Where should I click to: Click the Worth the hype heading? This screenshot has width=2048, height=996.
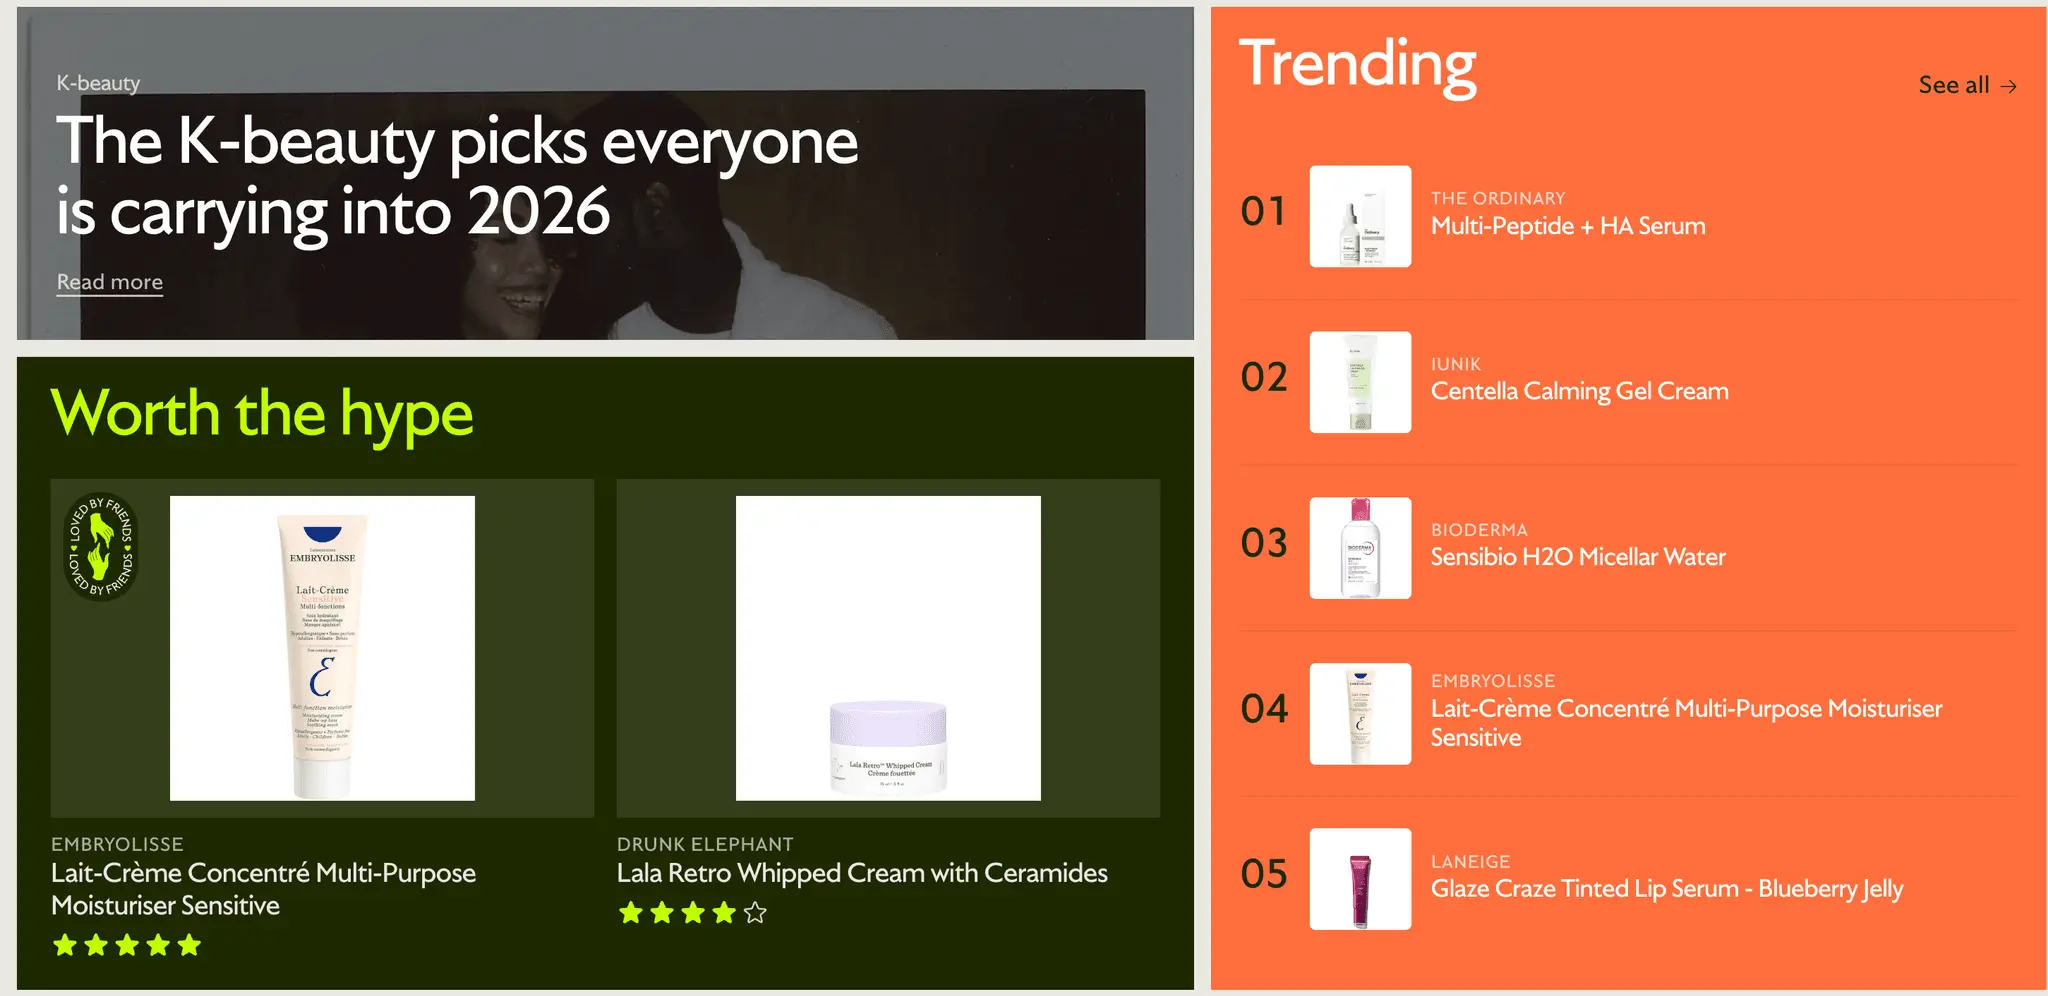click(262, 414)
